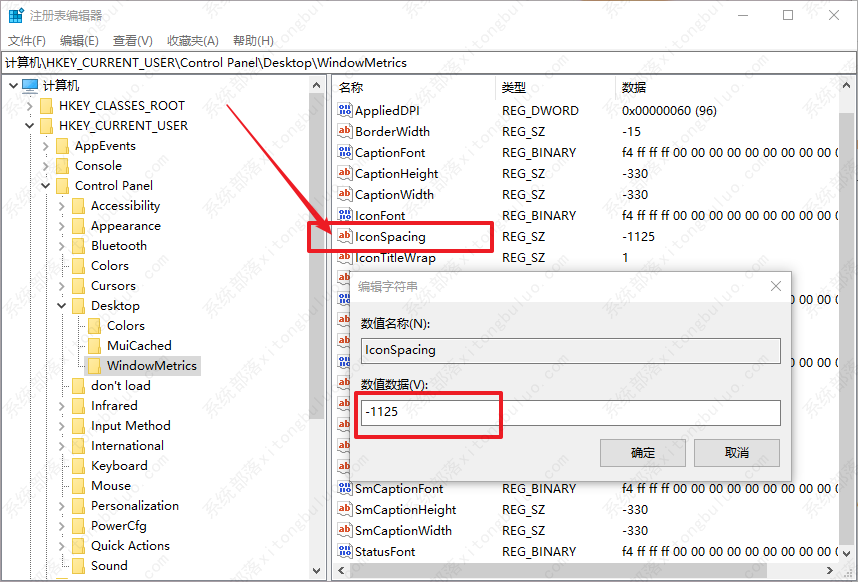Click the Registry Editor title bar icon
The image size is (858, 582).
click(16, 15)
